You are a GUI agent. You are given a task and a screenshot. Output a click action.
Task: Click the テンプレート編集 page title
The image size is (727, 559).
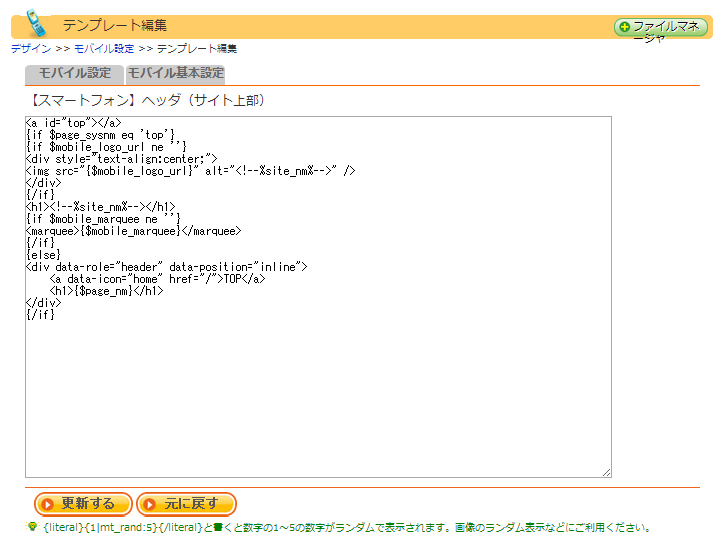click(115, 25)
